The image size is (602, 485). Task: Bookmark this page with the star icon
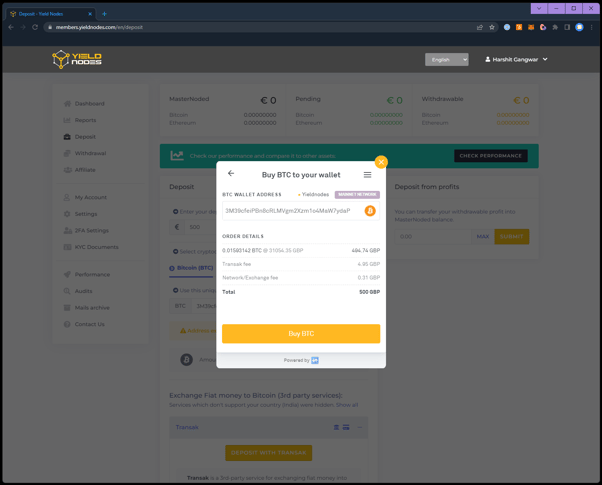[492, 27]
